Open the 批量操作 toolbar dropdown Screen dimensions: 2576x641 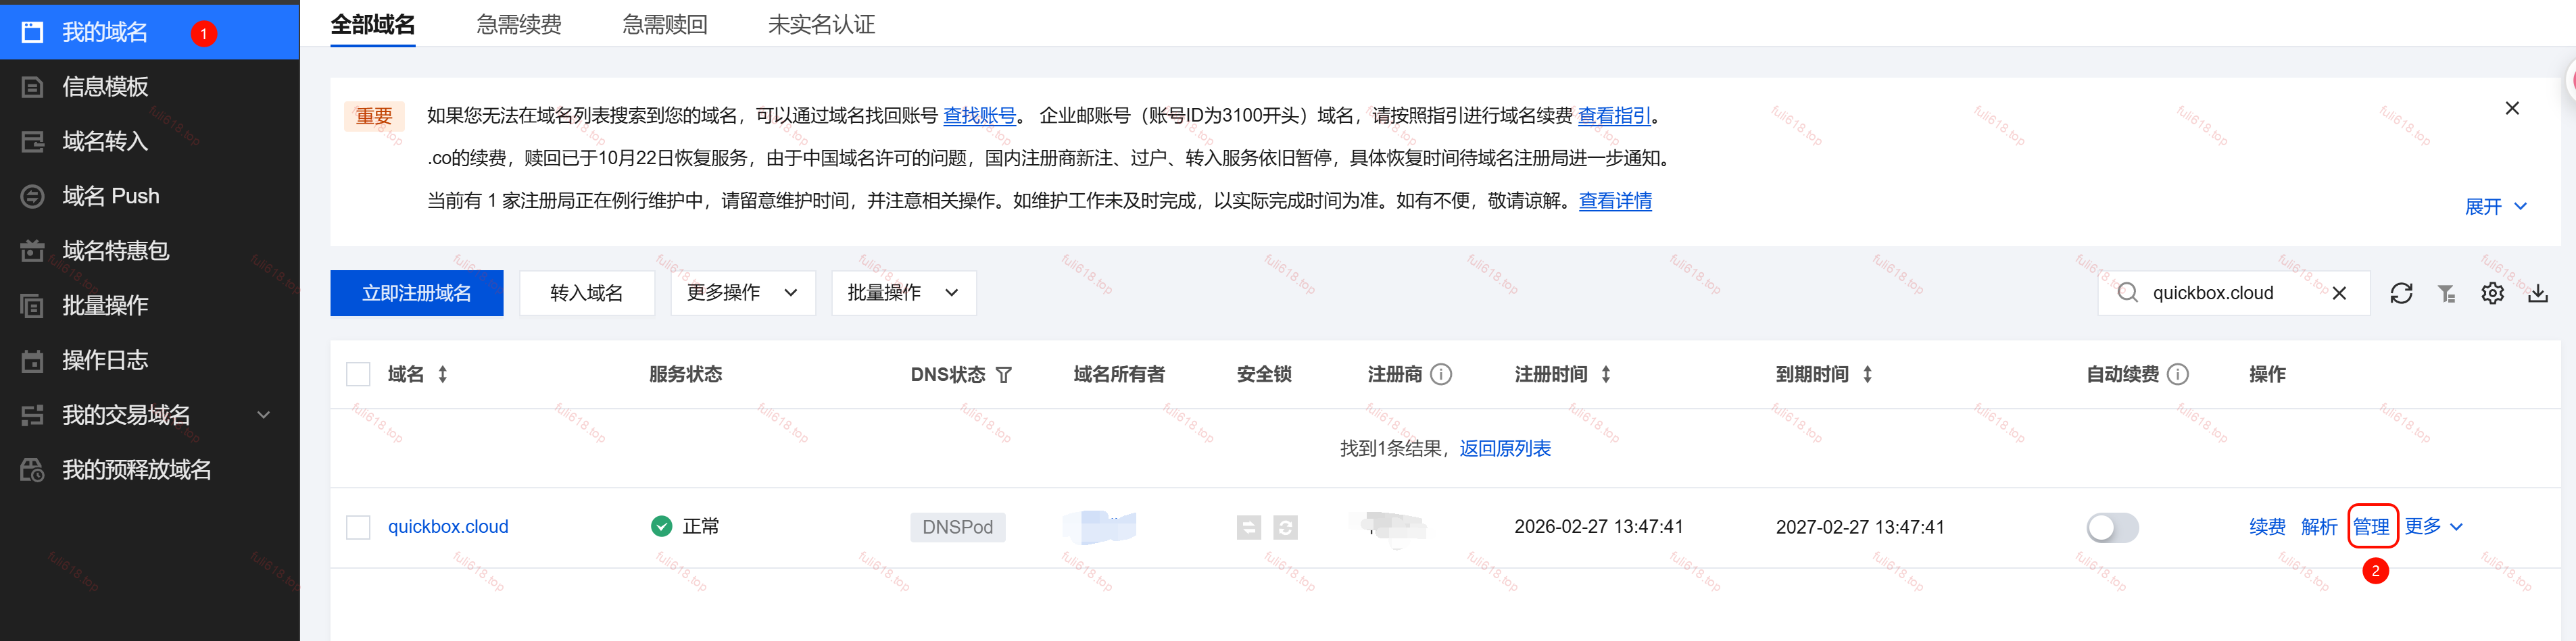[x=904, y=293]
